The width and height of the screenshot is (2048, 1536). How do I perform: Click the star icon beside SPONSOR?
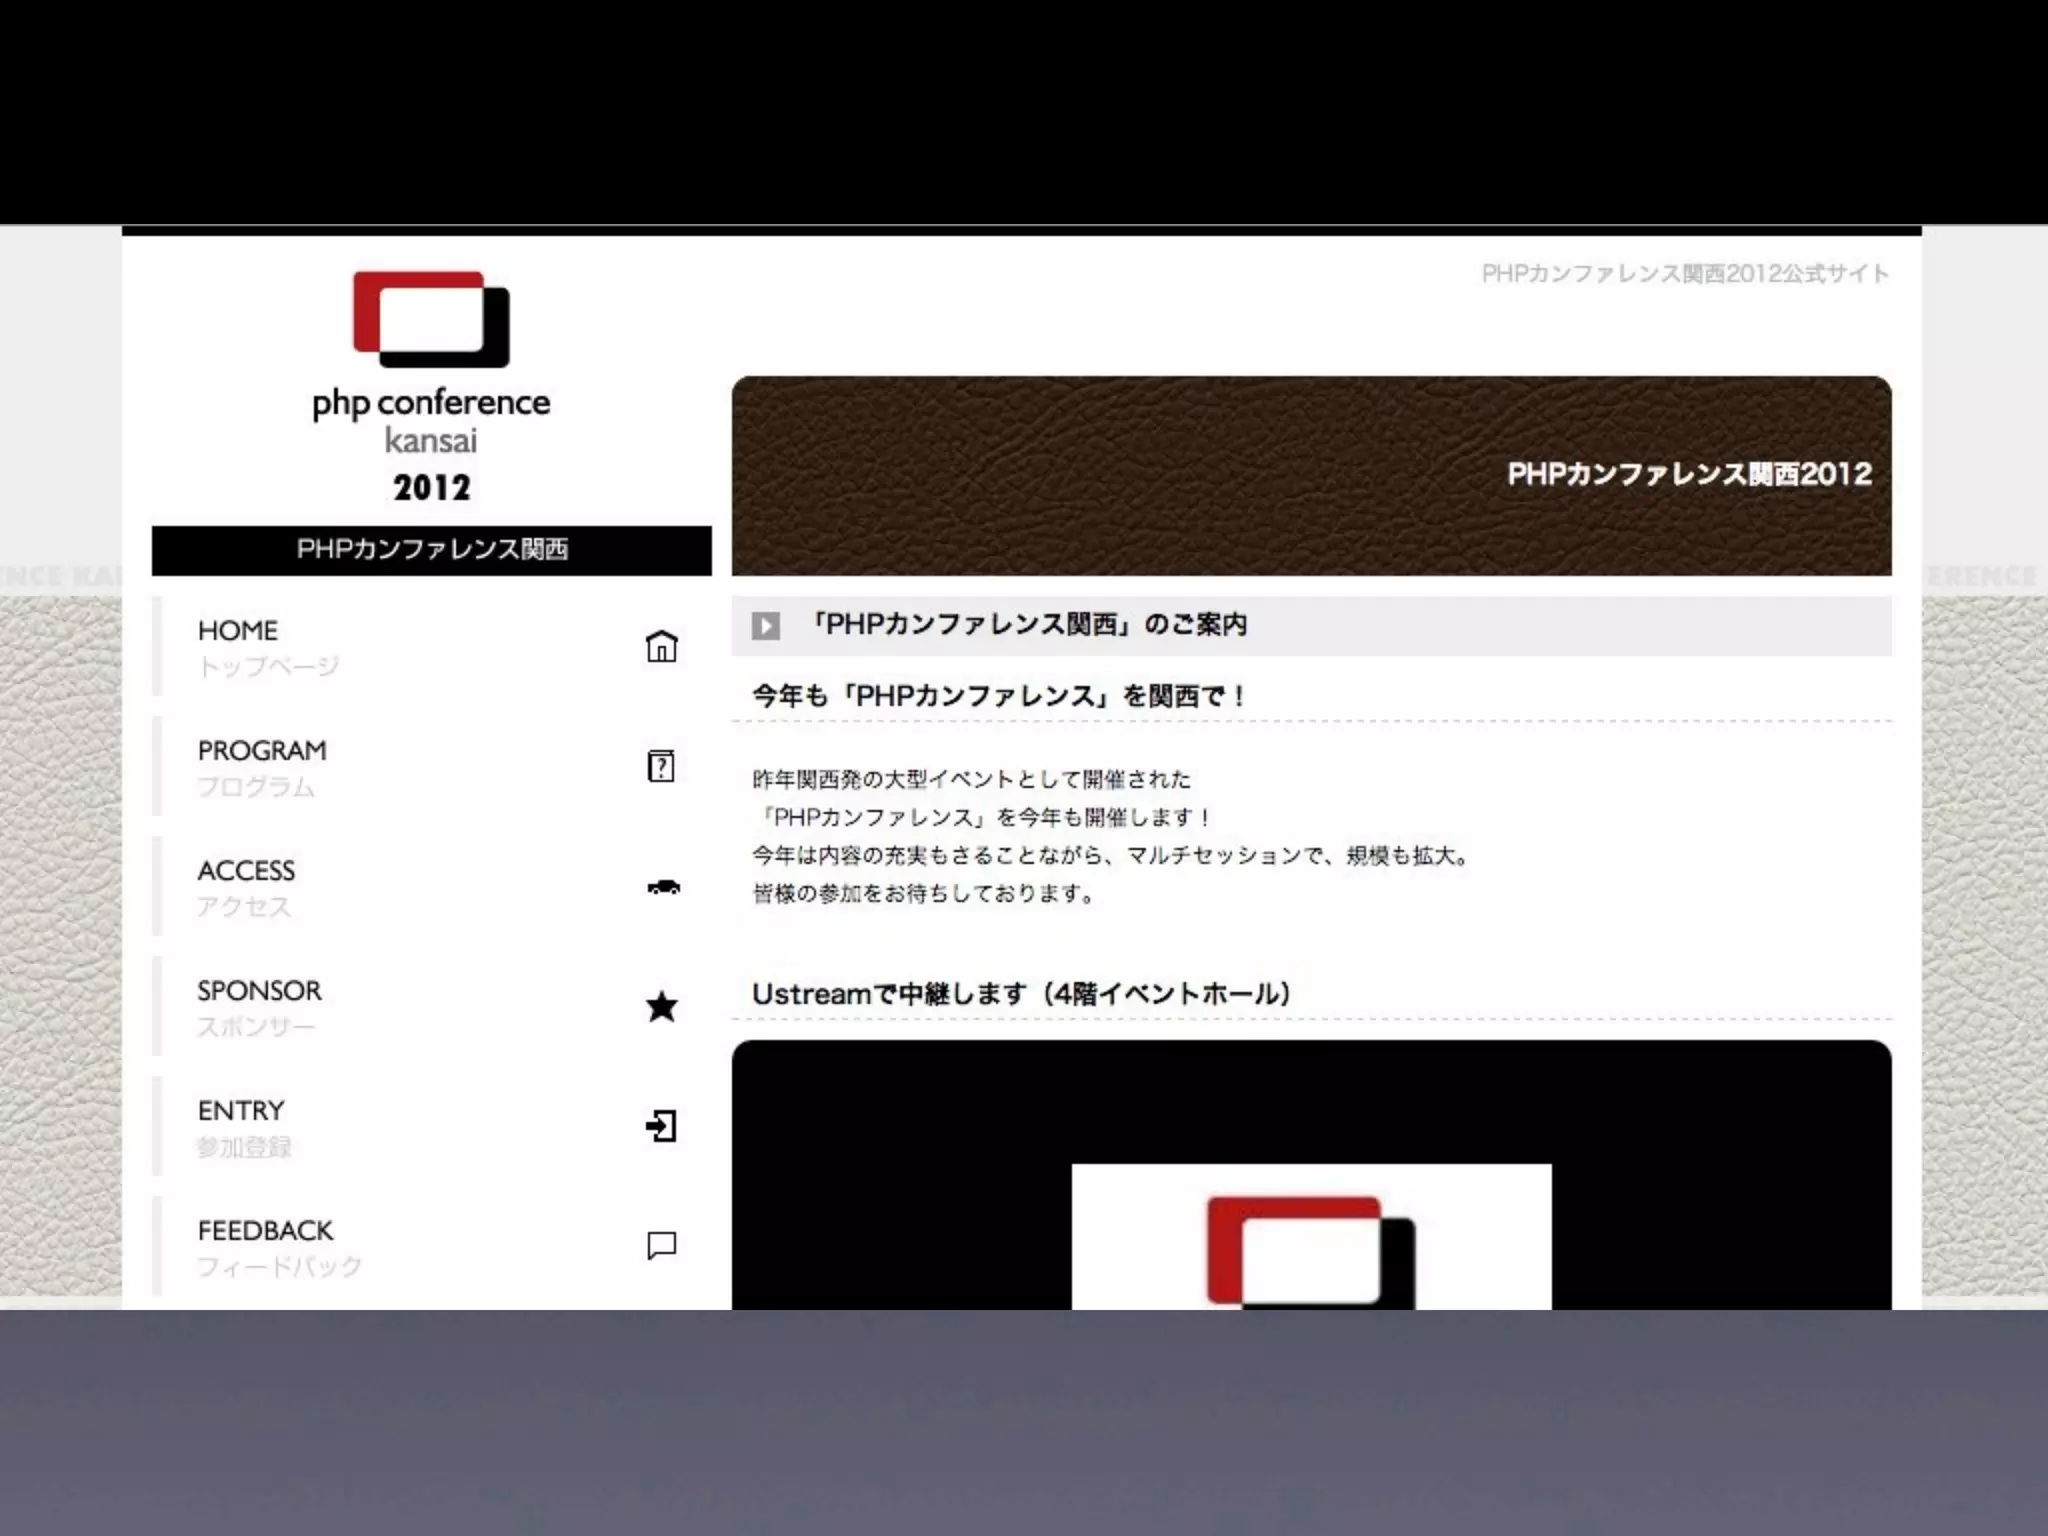(661, 1007)
